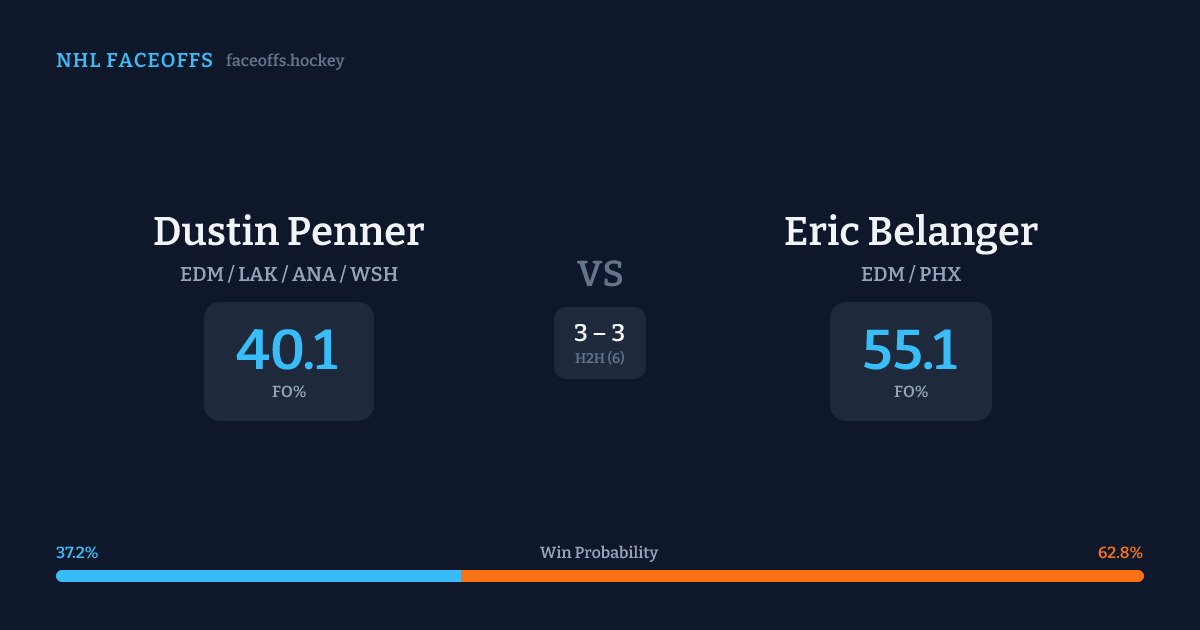Click the FO% label under 40.1

click(289, 392)
